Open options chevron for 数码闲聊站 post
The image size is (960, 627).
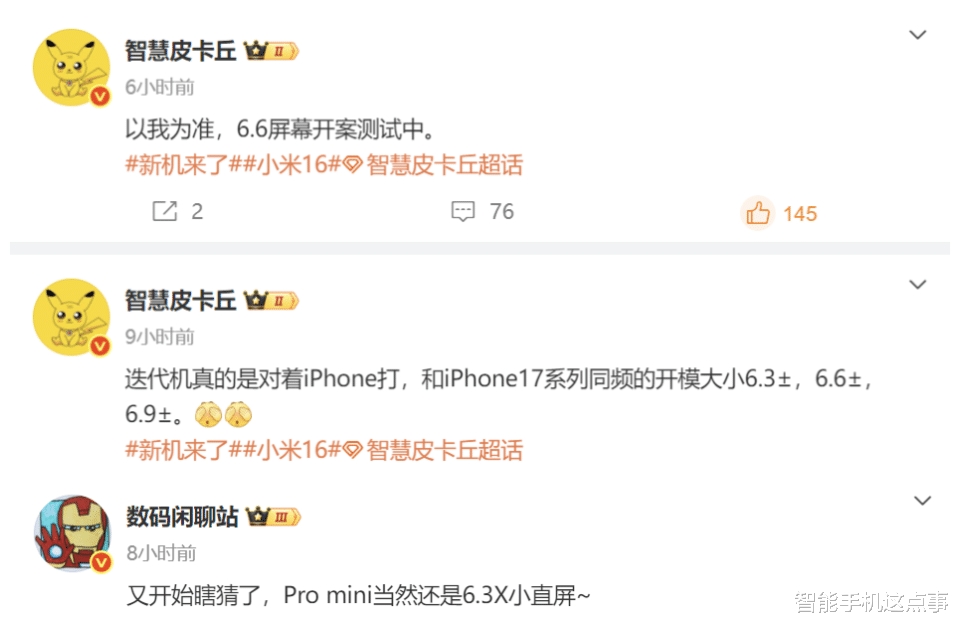tap(922, 501)
